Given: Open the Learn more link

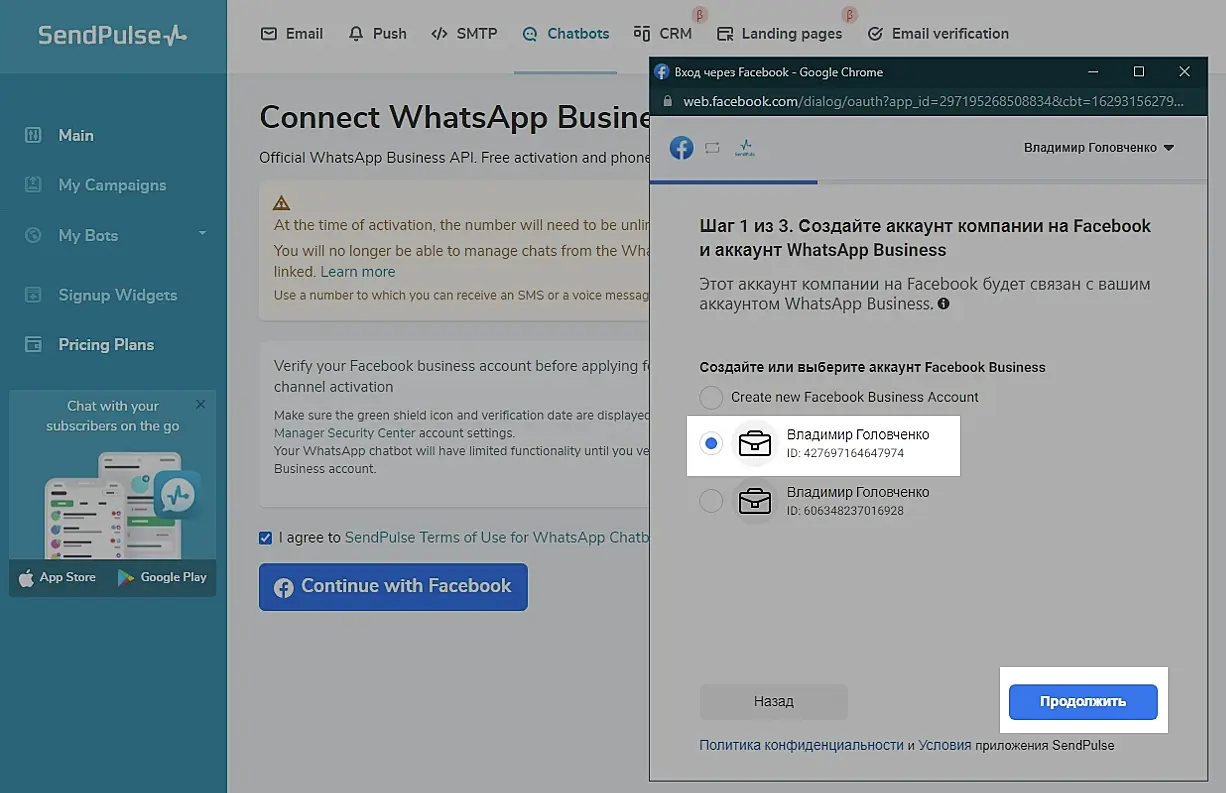Looking at the screenshot, I should pyautogui.click(x=358, y=272).
